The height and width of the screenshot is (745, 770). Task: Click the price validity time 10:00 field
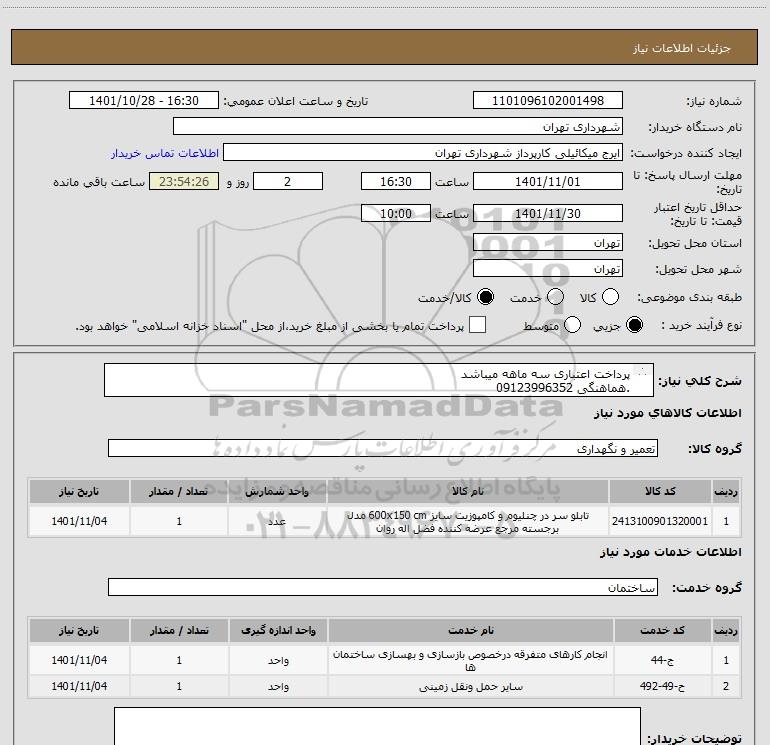pyautogui.click(x=396, y=213)
